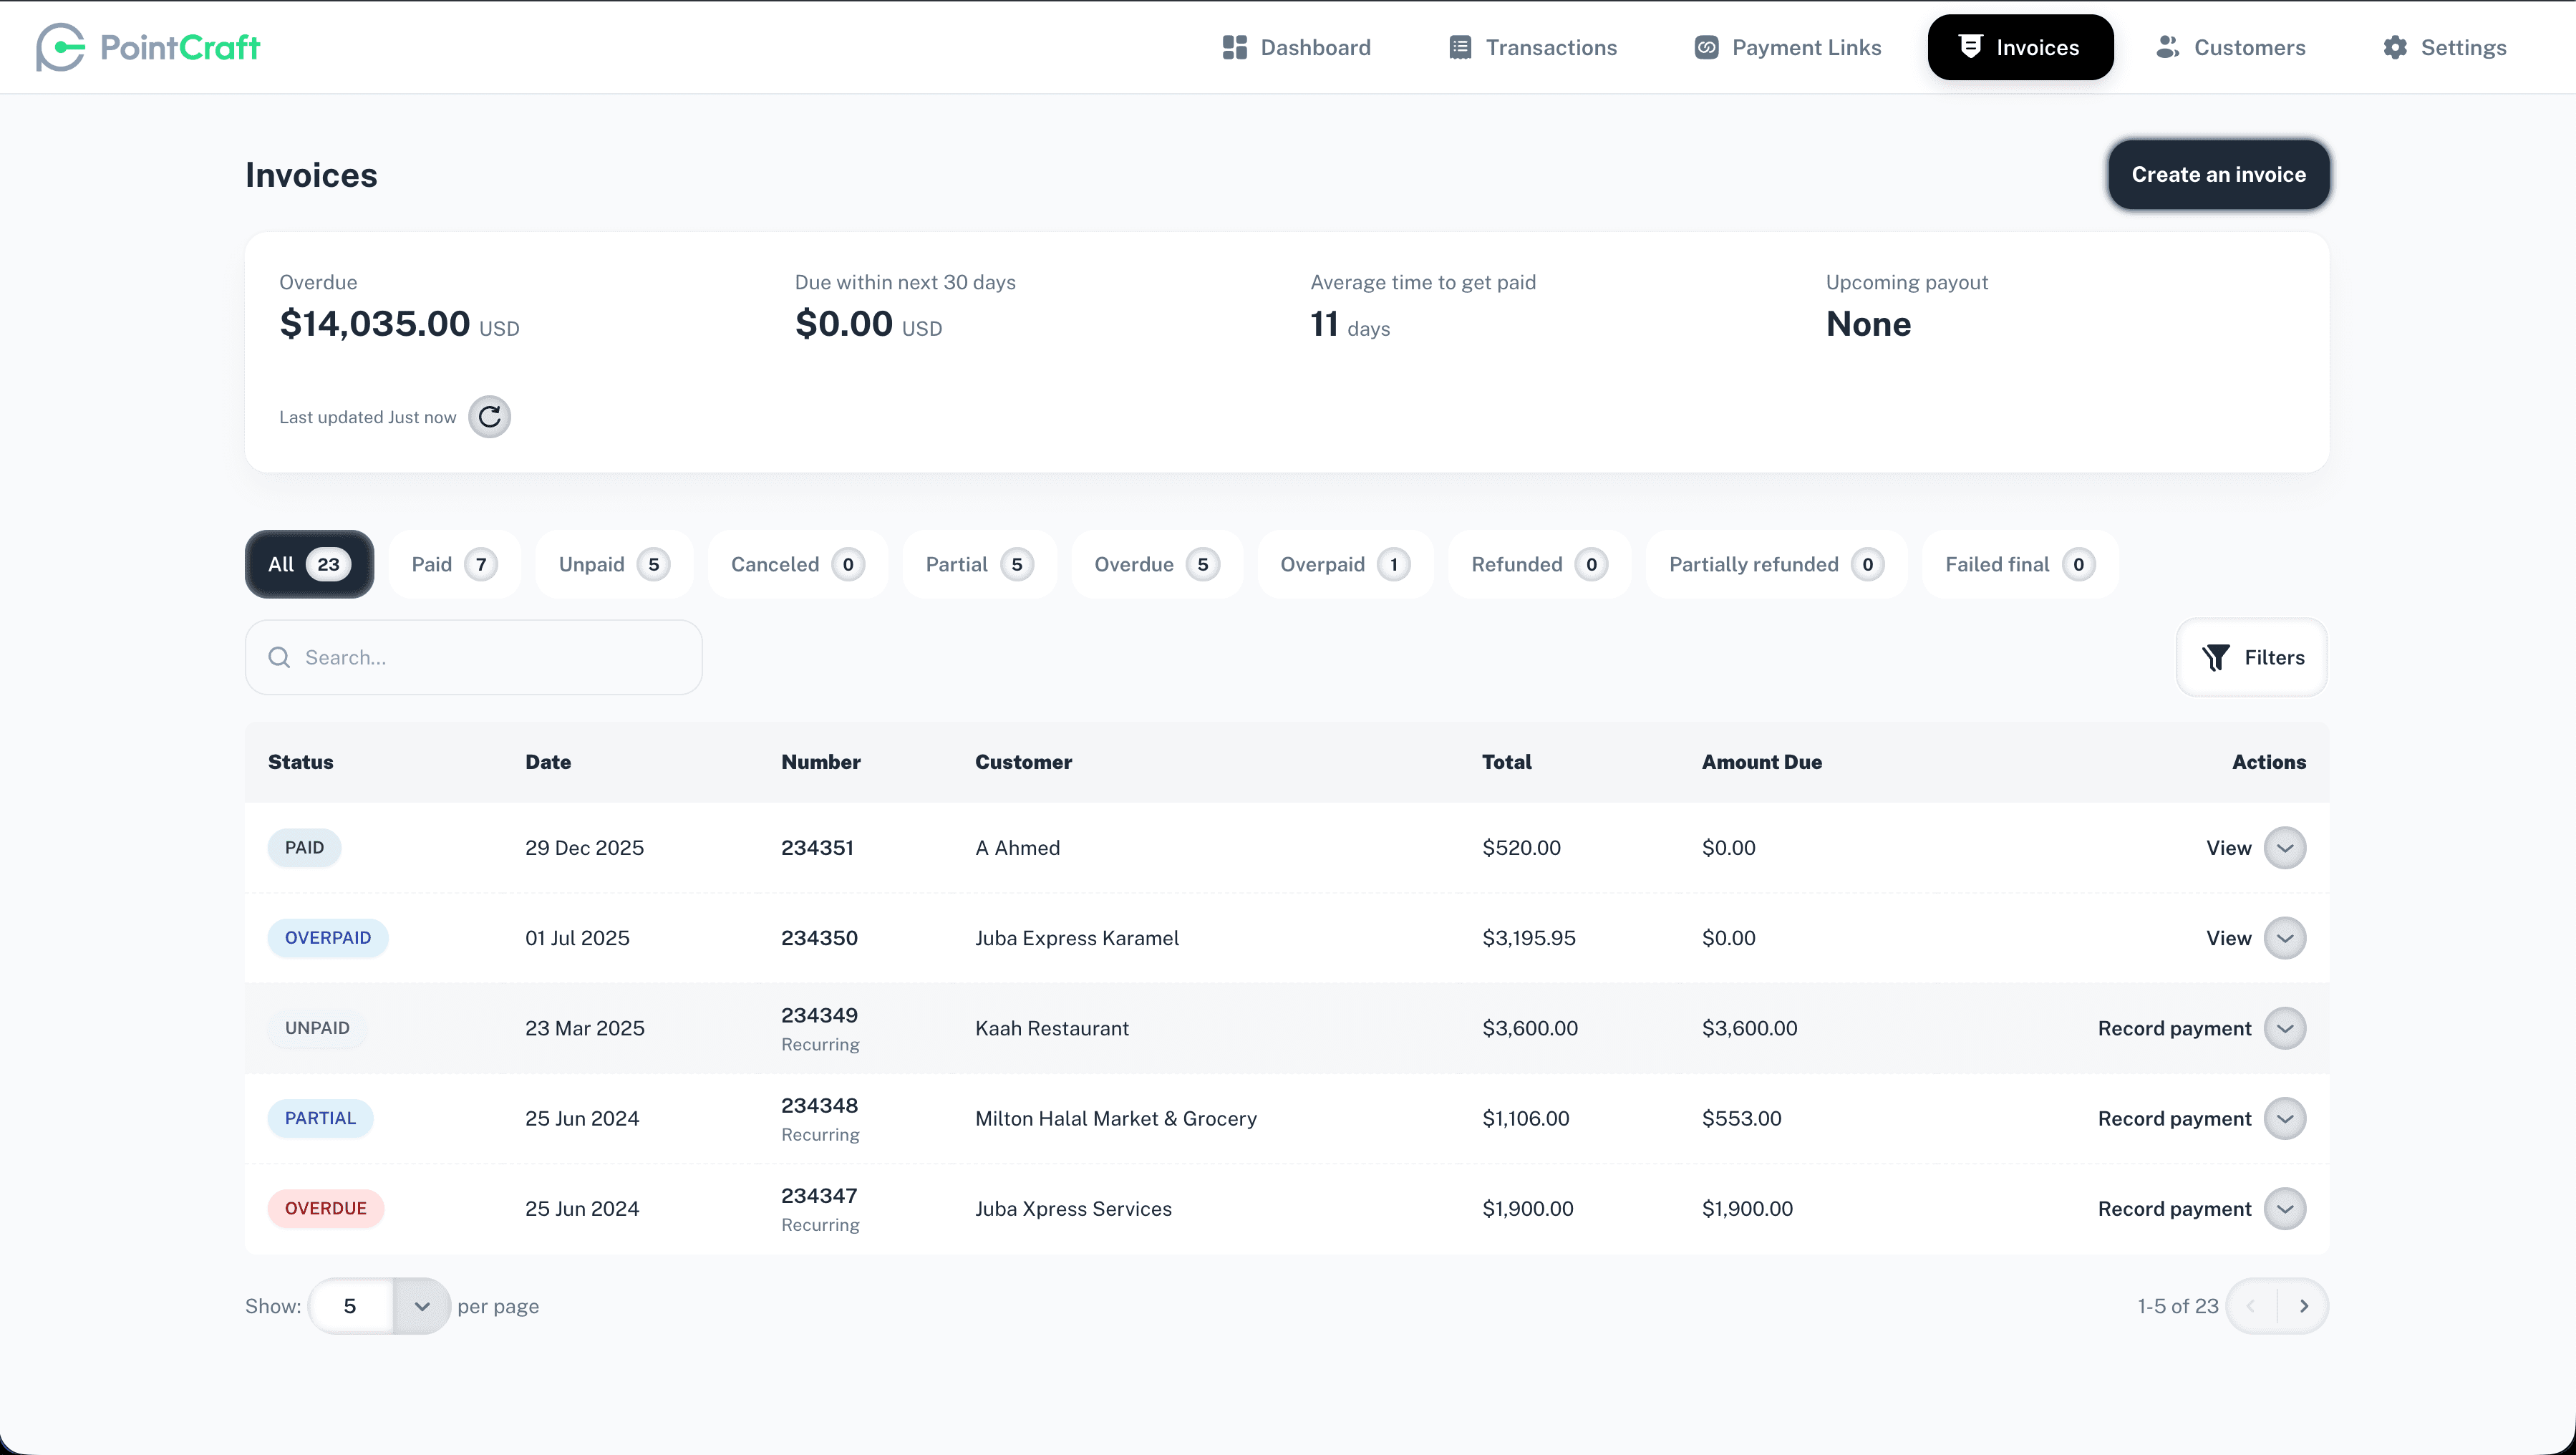Switch to the Unpaid tab
The height and width of the screenshot is (1455, 2576).
click(x=614, y=564)
